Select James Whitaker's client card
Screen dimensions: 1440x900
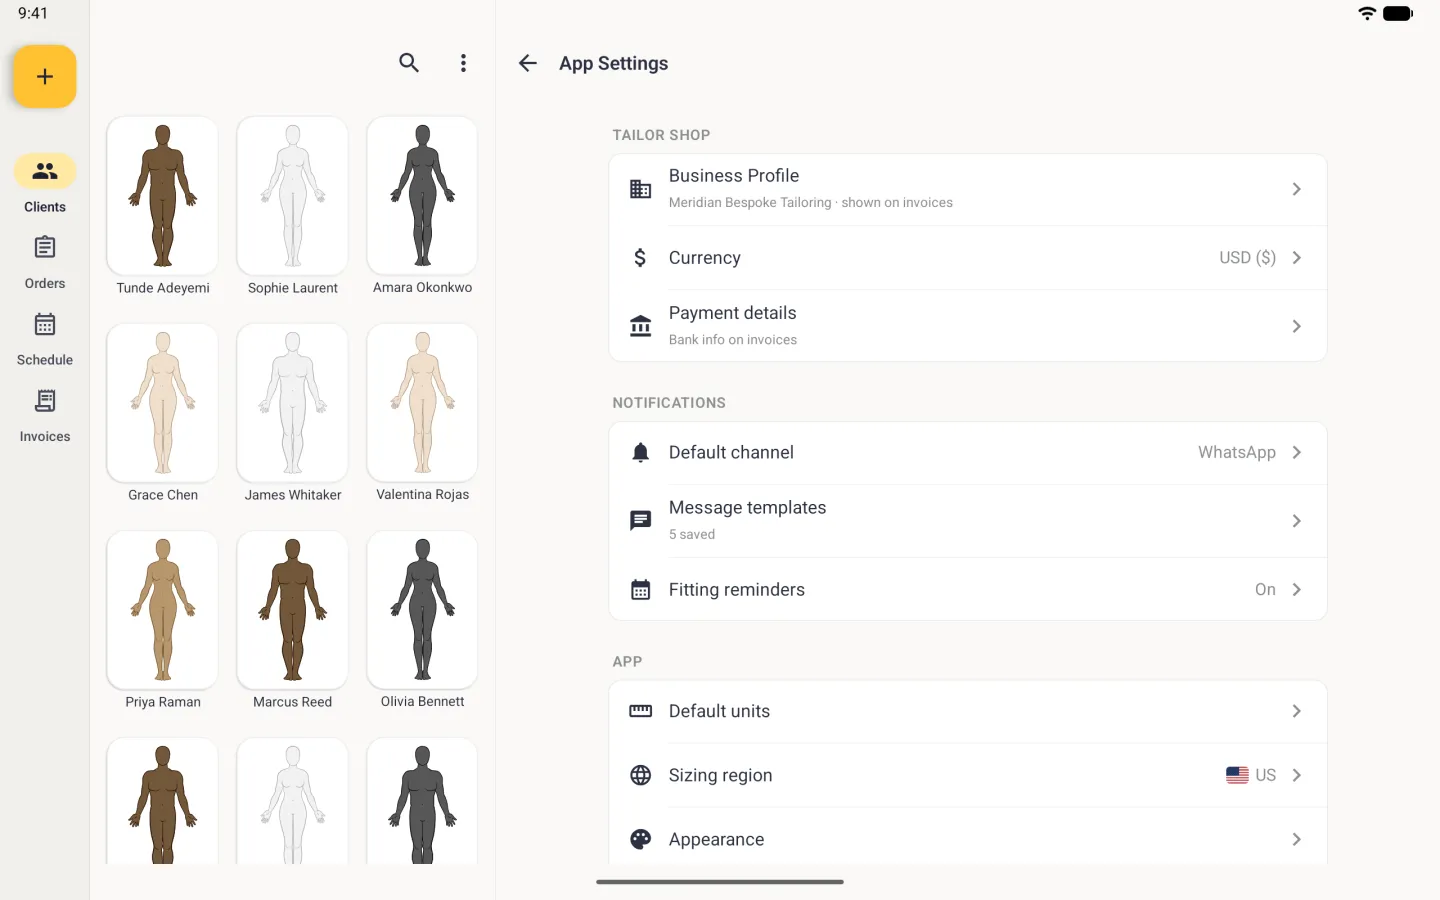pyautogui.click(x=293, y=414)
